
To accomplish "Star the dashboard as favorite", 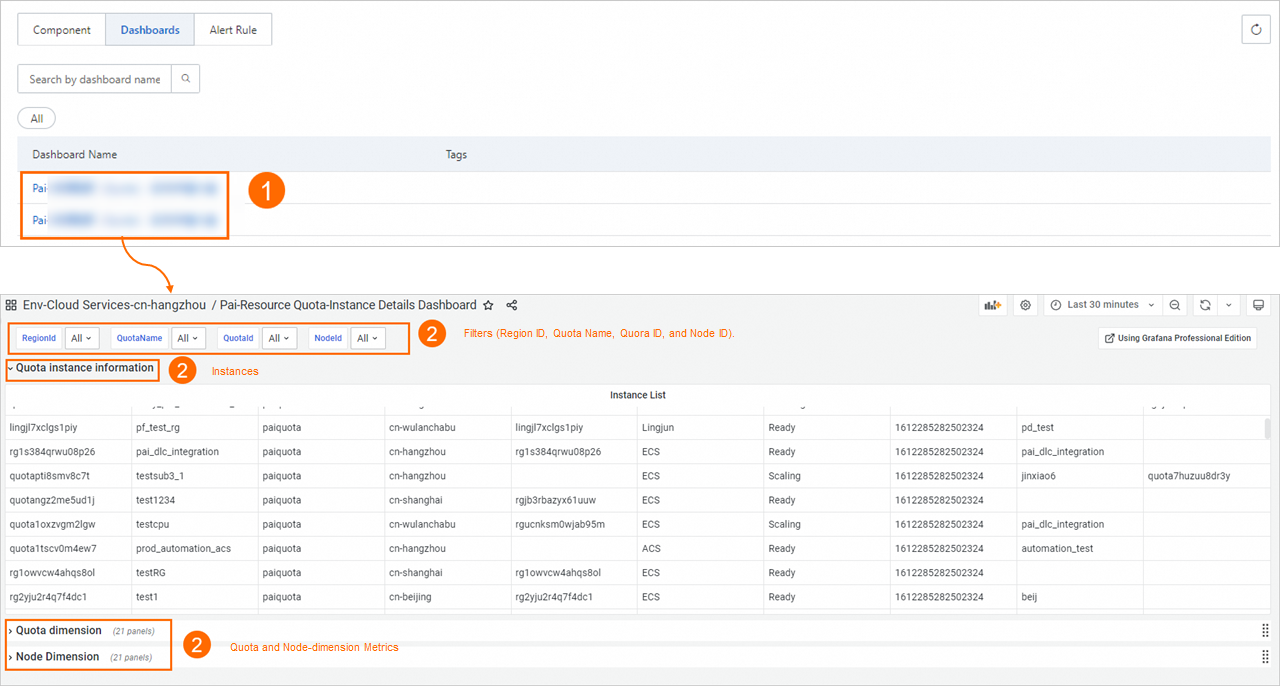I will coord(488,305).
